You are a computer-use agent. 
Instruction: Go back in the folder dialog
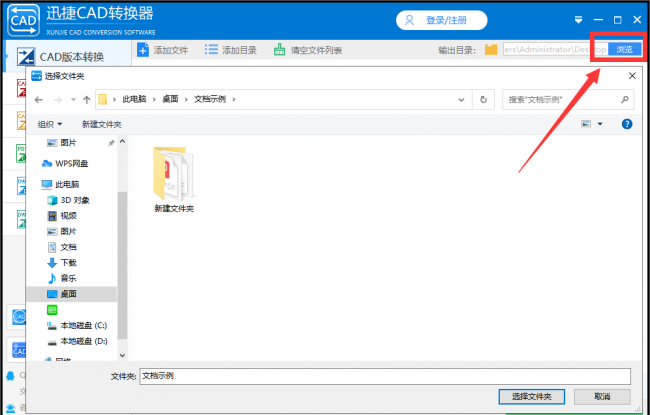tap(39, 100)
